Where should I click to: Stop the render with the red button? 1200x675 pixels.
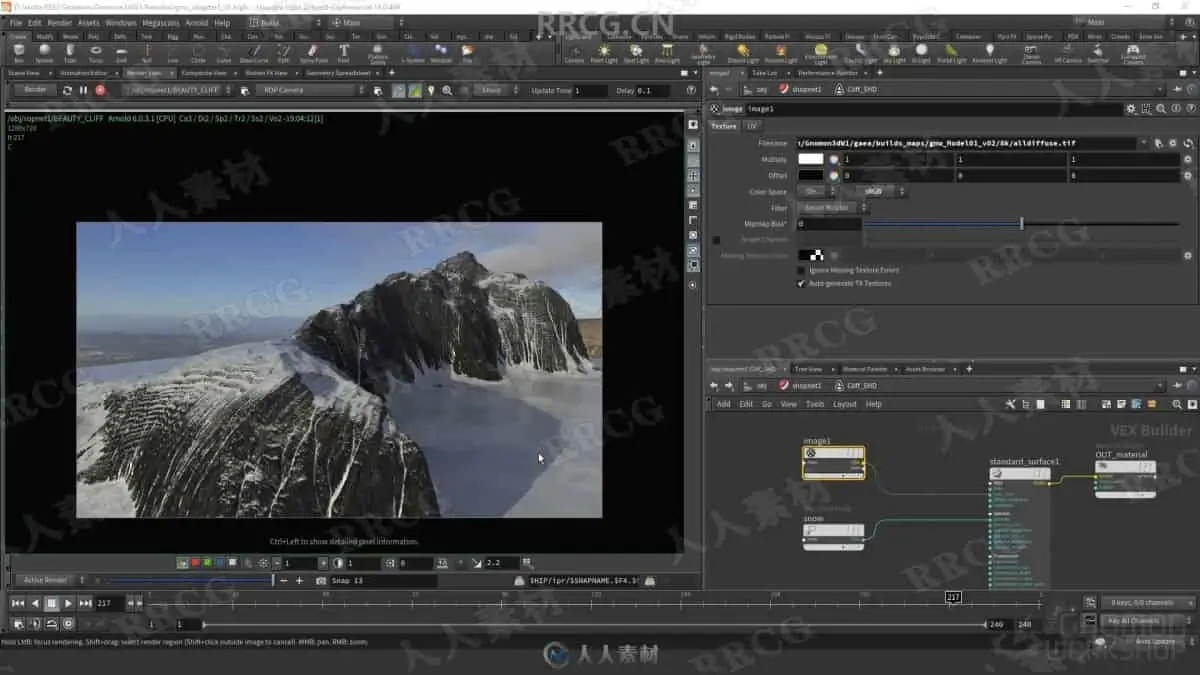(100, 90)
